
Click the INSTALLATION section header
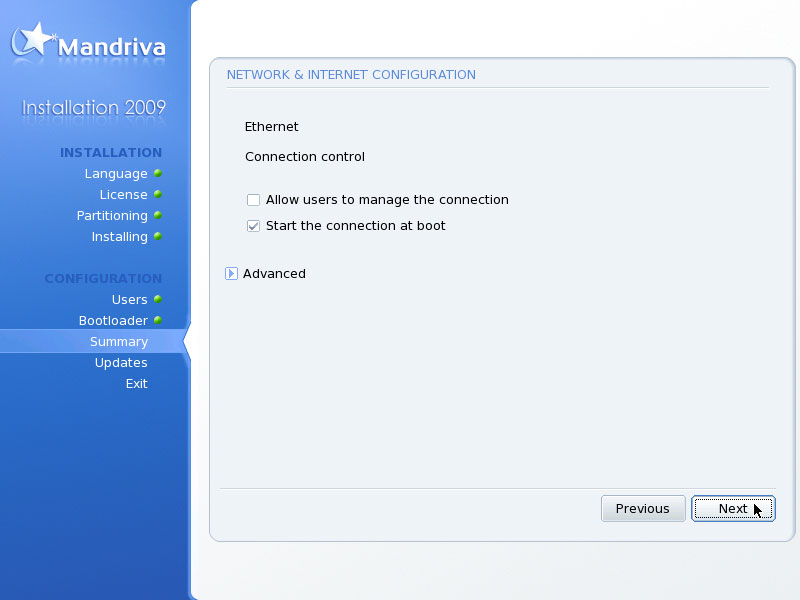(111, 153)
